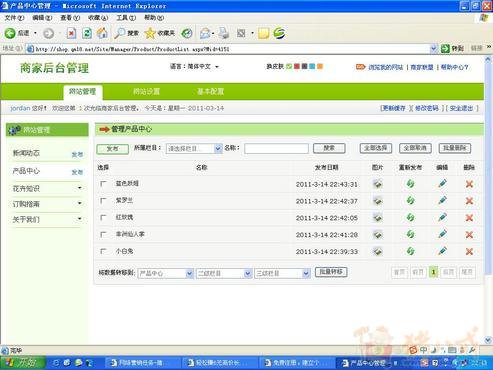
Task: Click the Print icon in IE toolbar
Action: pyautogui.click(x=224, y=33)
